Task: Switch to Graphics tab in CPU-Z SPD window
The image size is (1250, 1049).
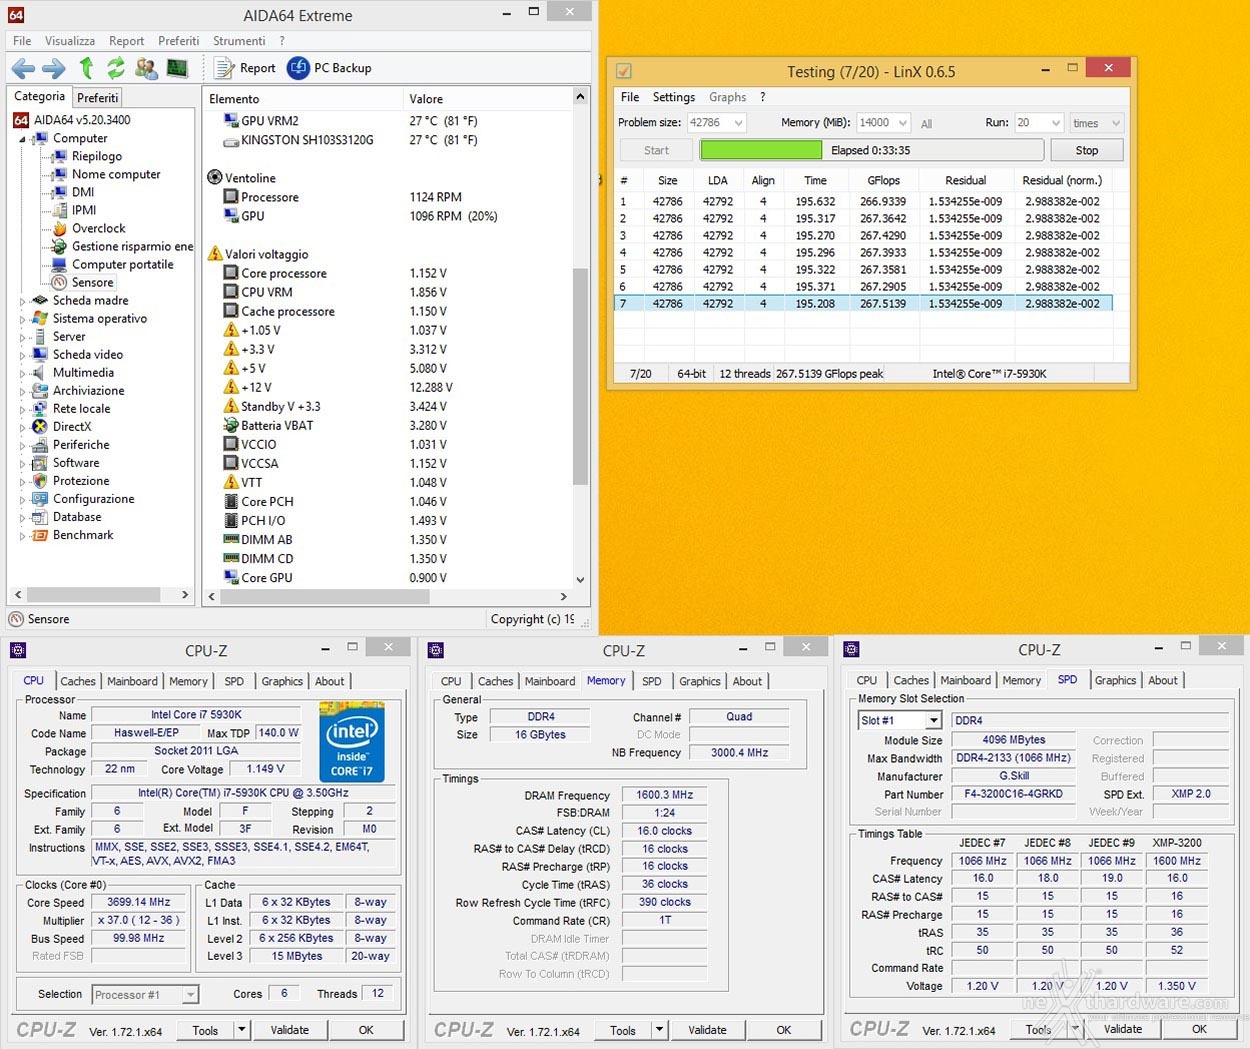Action: coord(1115,680)
